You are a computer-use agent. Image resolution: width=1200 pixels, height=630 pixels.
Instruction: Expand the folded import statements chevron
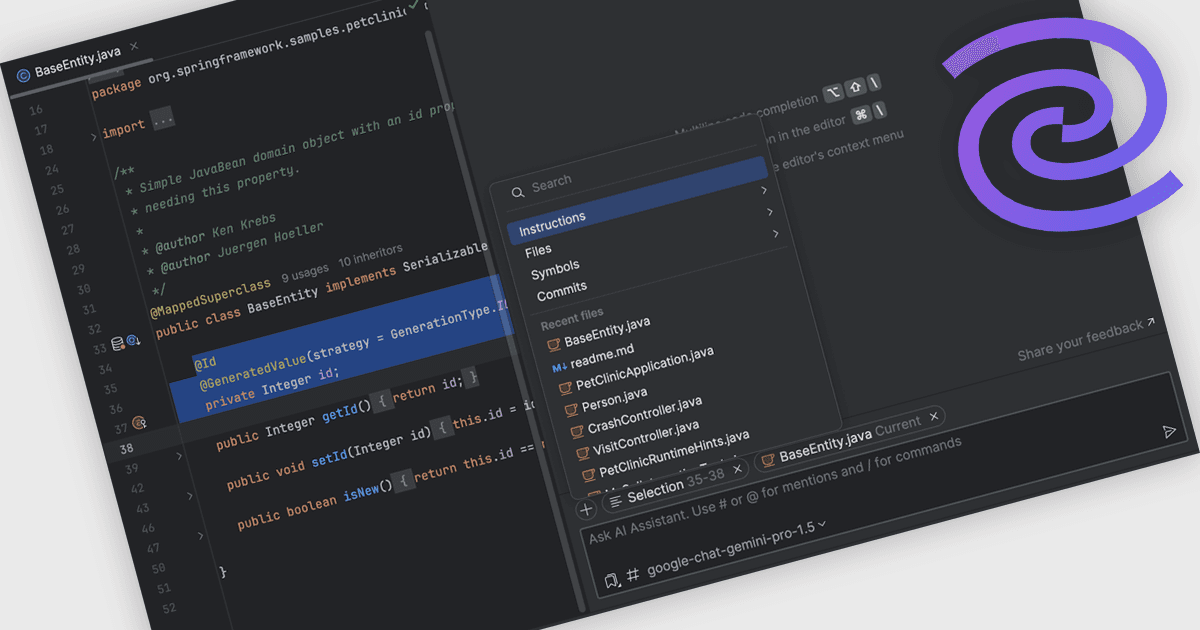point(94,137)
